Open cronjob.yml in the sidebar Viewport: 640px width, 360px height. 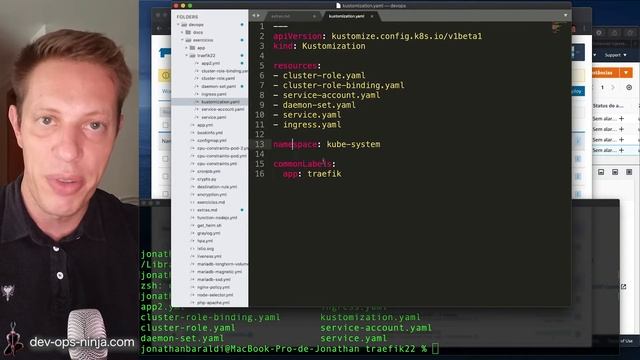(x=209, y=171)
